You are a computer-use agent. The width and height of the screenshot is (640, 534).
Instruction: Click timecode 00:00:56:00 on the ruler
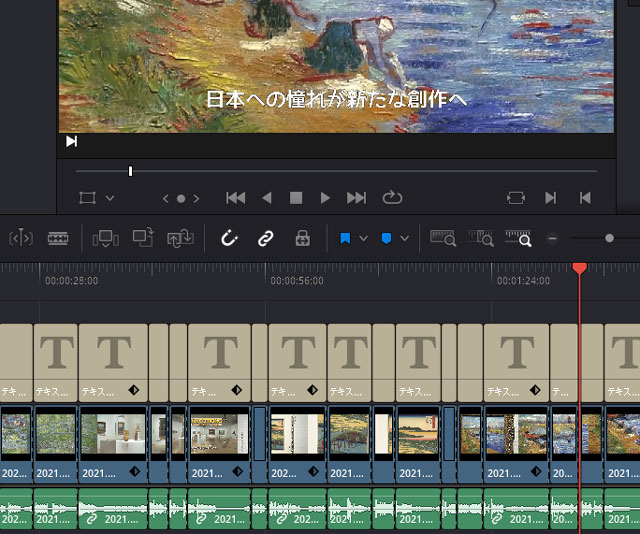[x=297, y=281]
